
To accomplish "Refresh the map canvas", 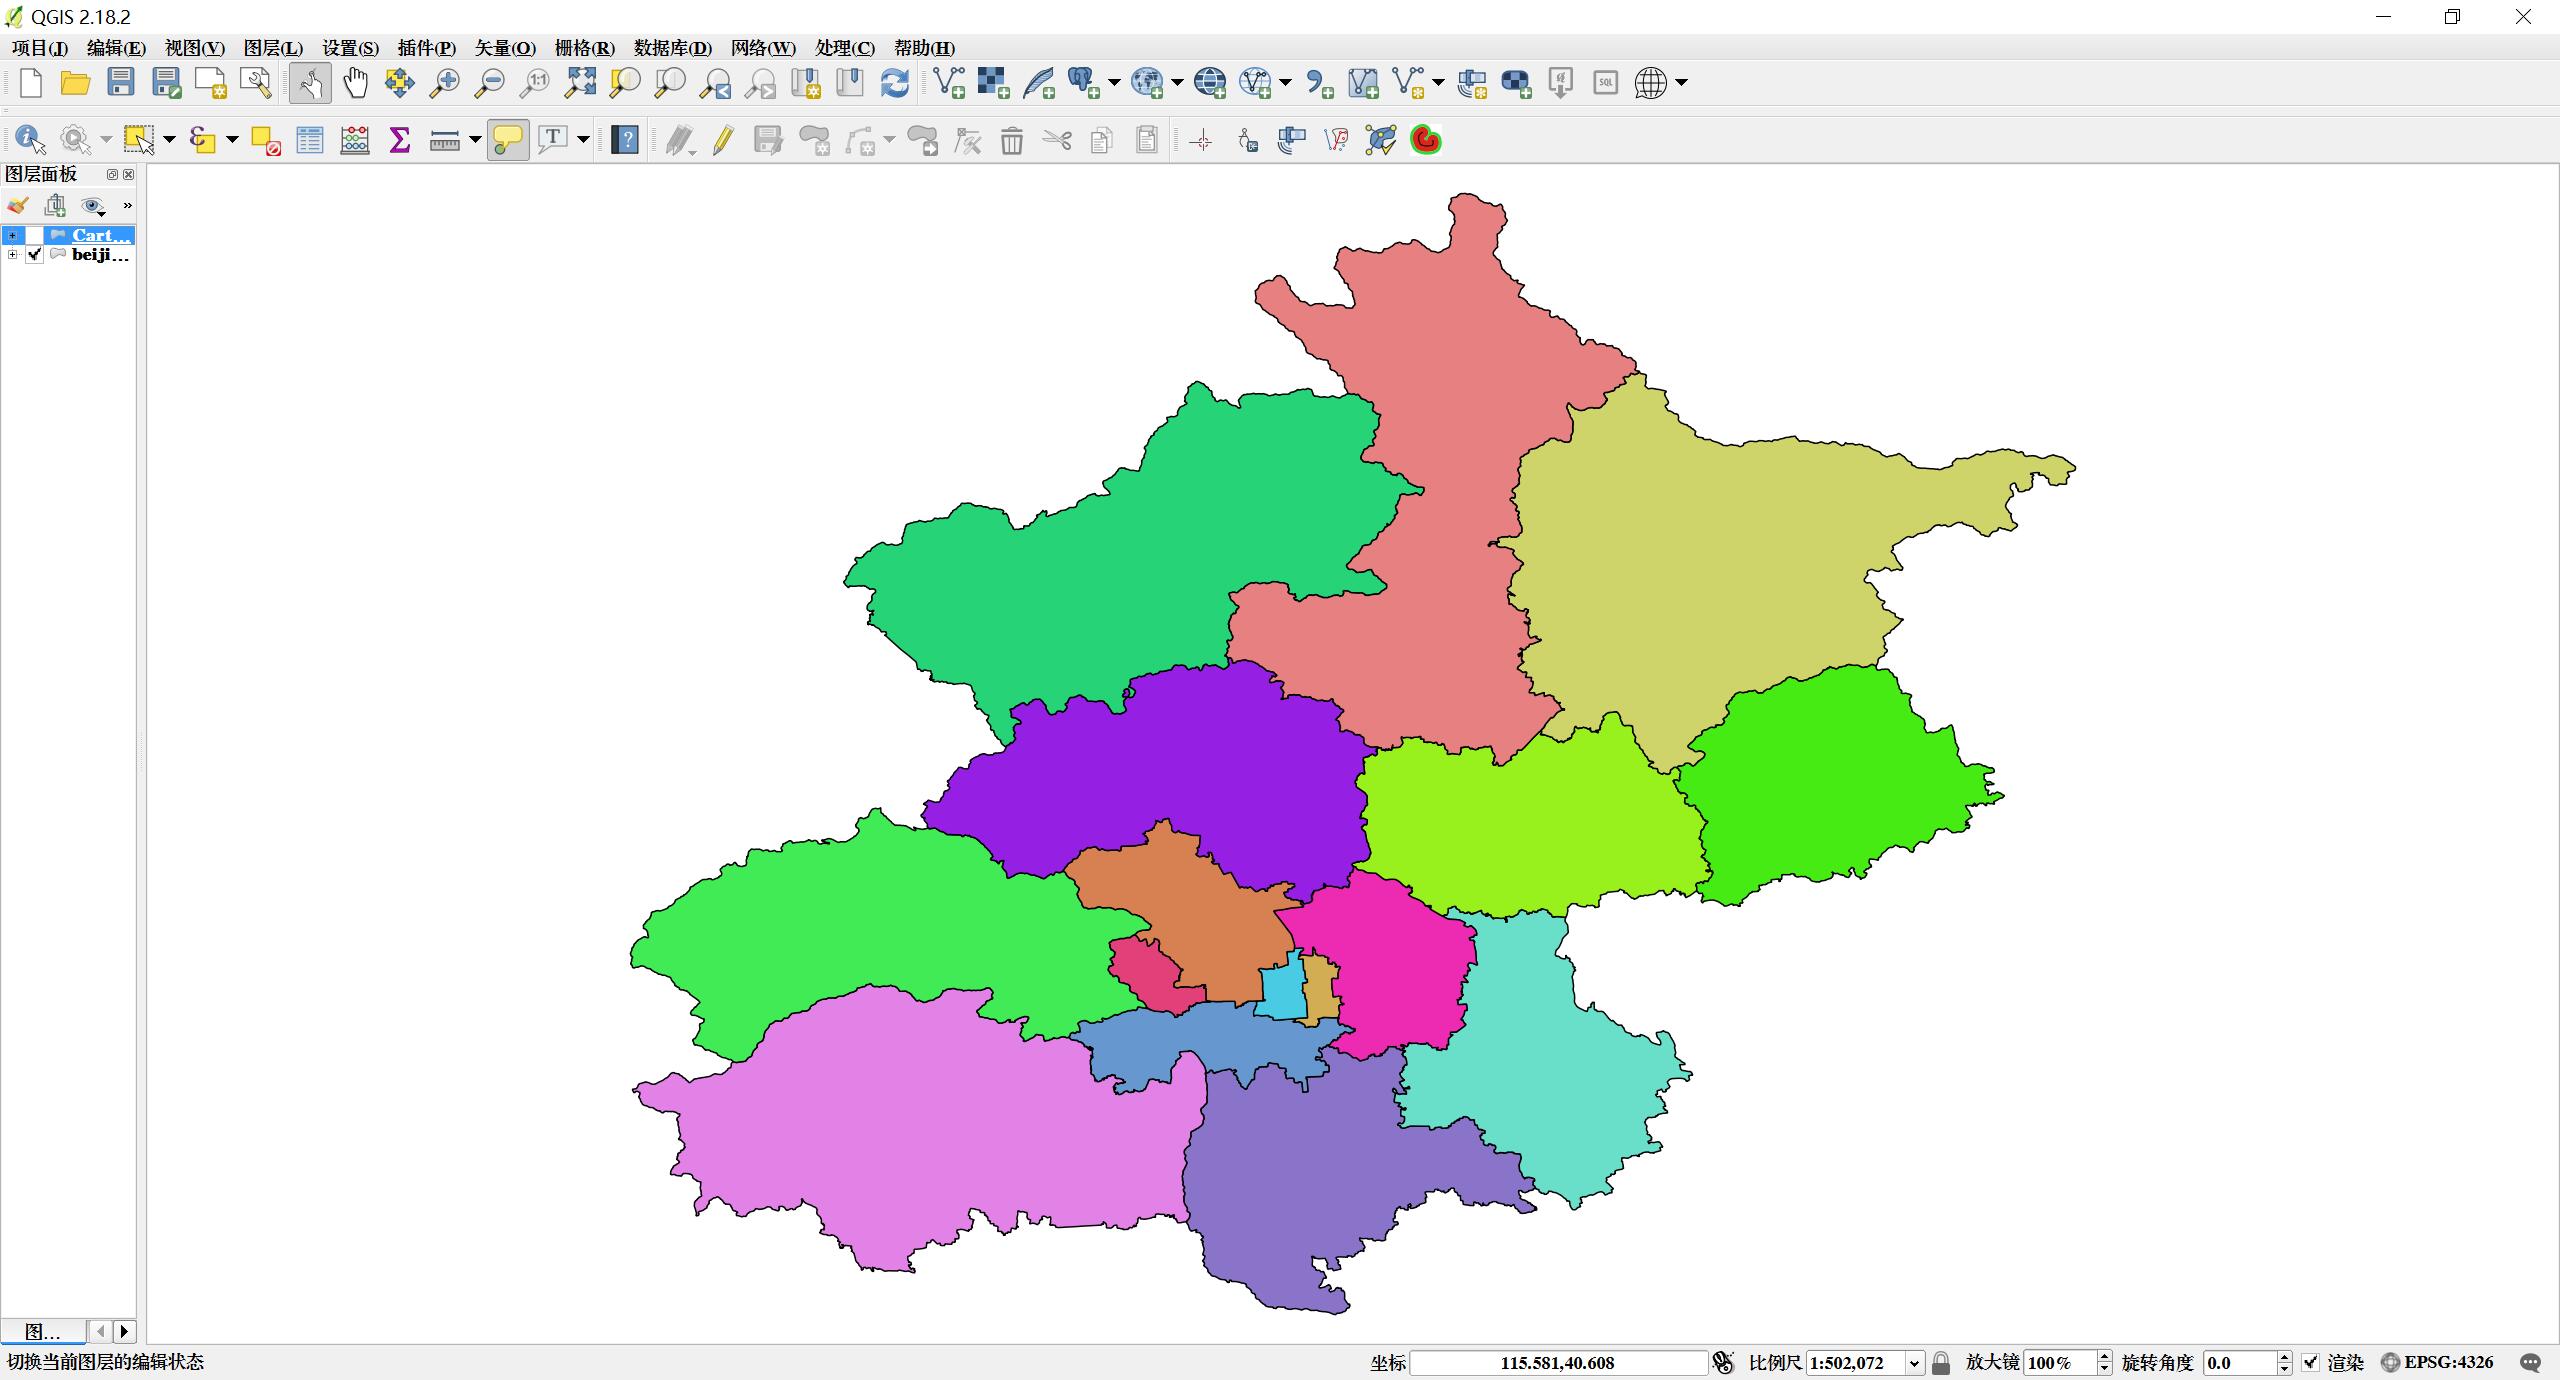I will tap(895, 83).
